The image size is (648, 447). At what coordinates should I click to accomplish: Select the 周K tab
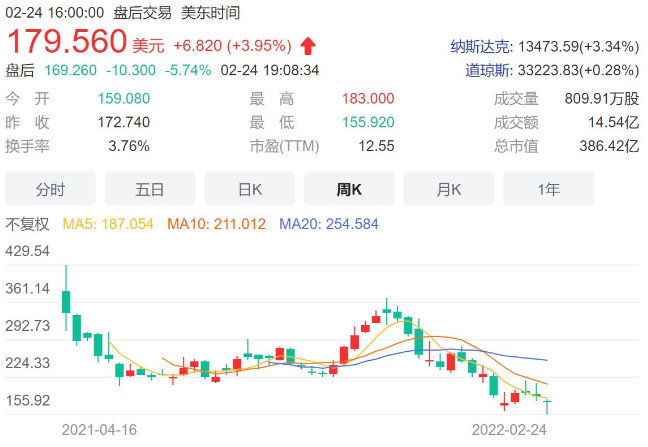tap(349, 189)
